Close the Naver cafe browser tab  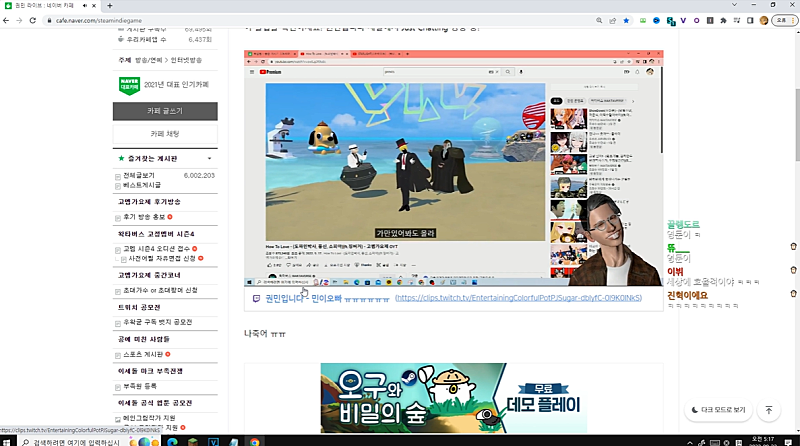pos(94,6)
